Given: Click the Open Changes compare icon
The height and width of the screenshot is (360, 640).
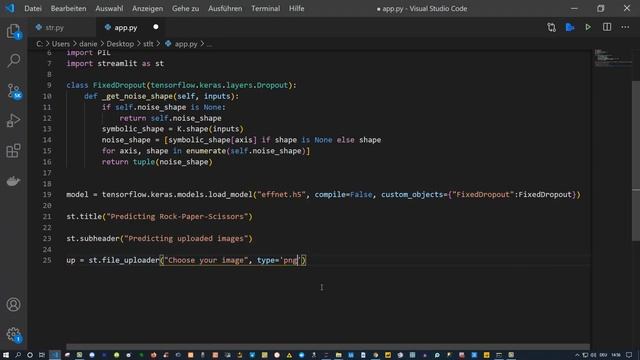Looking at the screenshot, I should click(x=551, y=27).
